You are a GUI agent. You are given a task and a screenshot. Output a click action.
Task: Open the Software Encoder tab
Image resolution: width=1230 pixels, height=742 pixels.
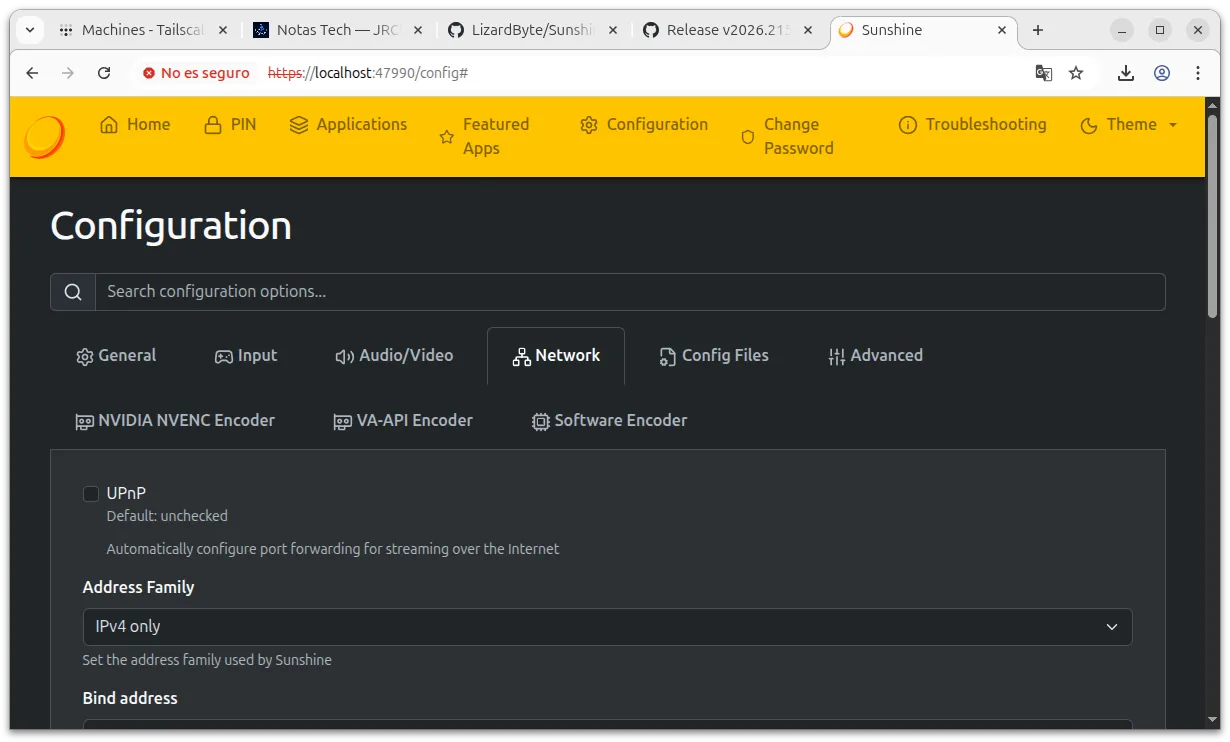(609, 421)
